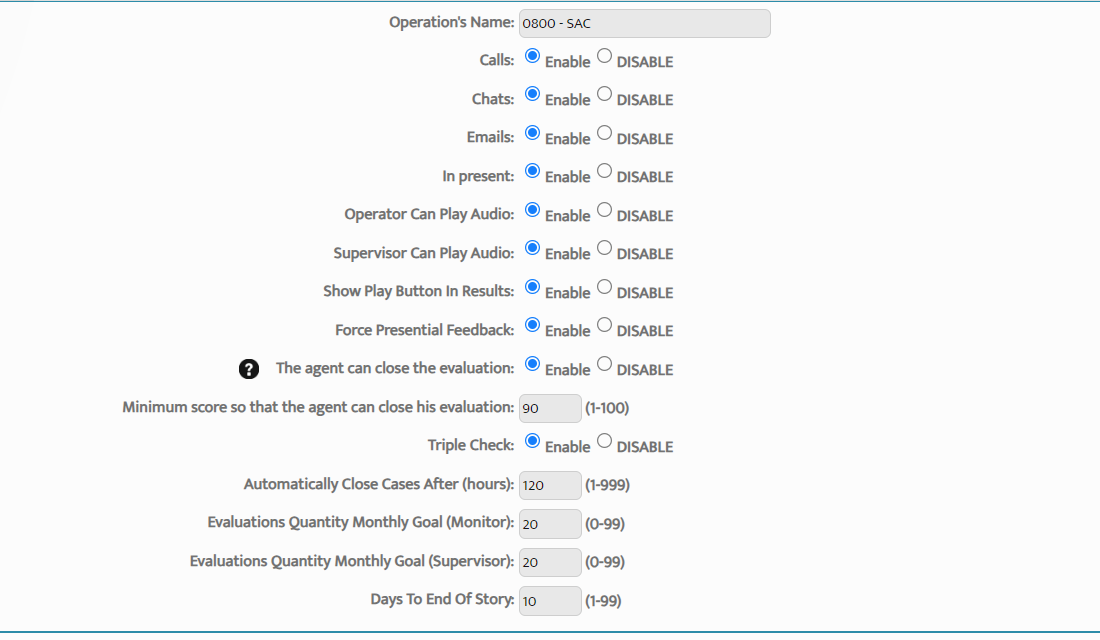Select DISABLE for Calls
The height and width of the screenshot is (640, 1100).
[x=604, y=57]
